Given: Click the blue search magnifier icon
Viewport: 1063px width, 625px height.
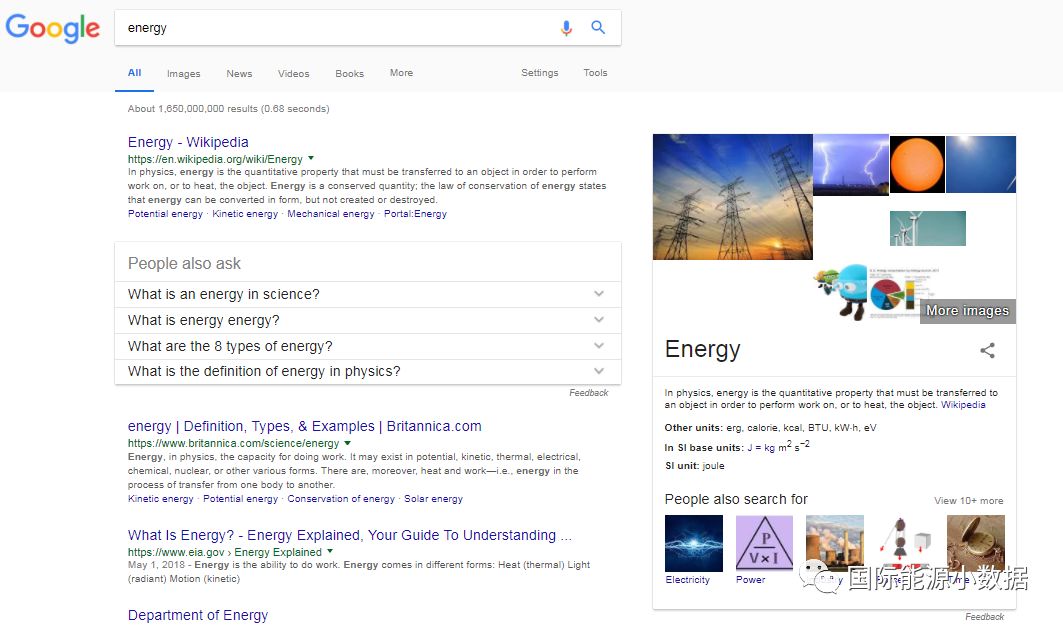Looking at the screenshot, I should point(598,27).
